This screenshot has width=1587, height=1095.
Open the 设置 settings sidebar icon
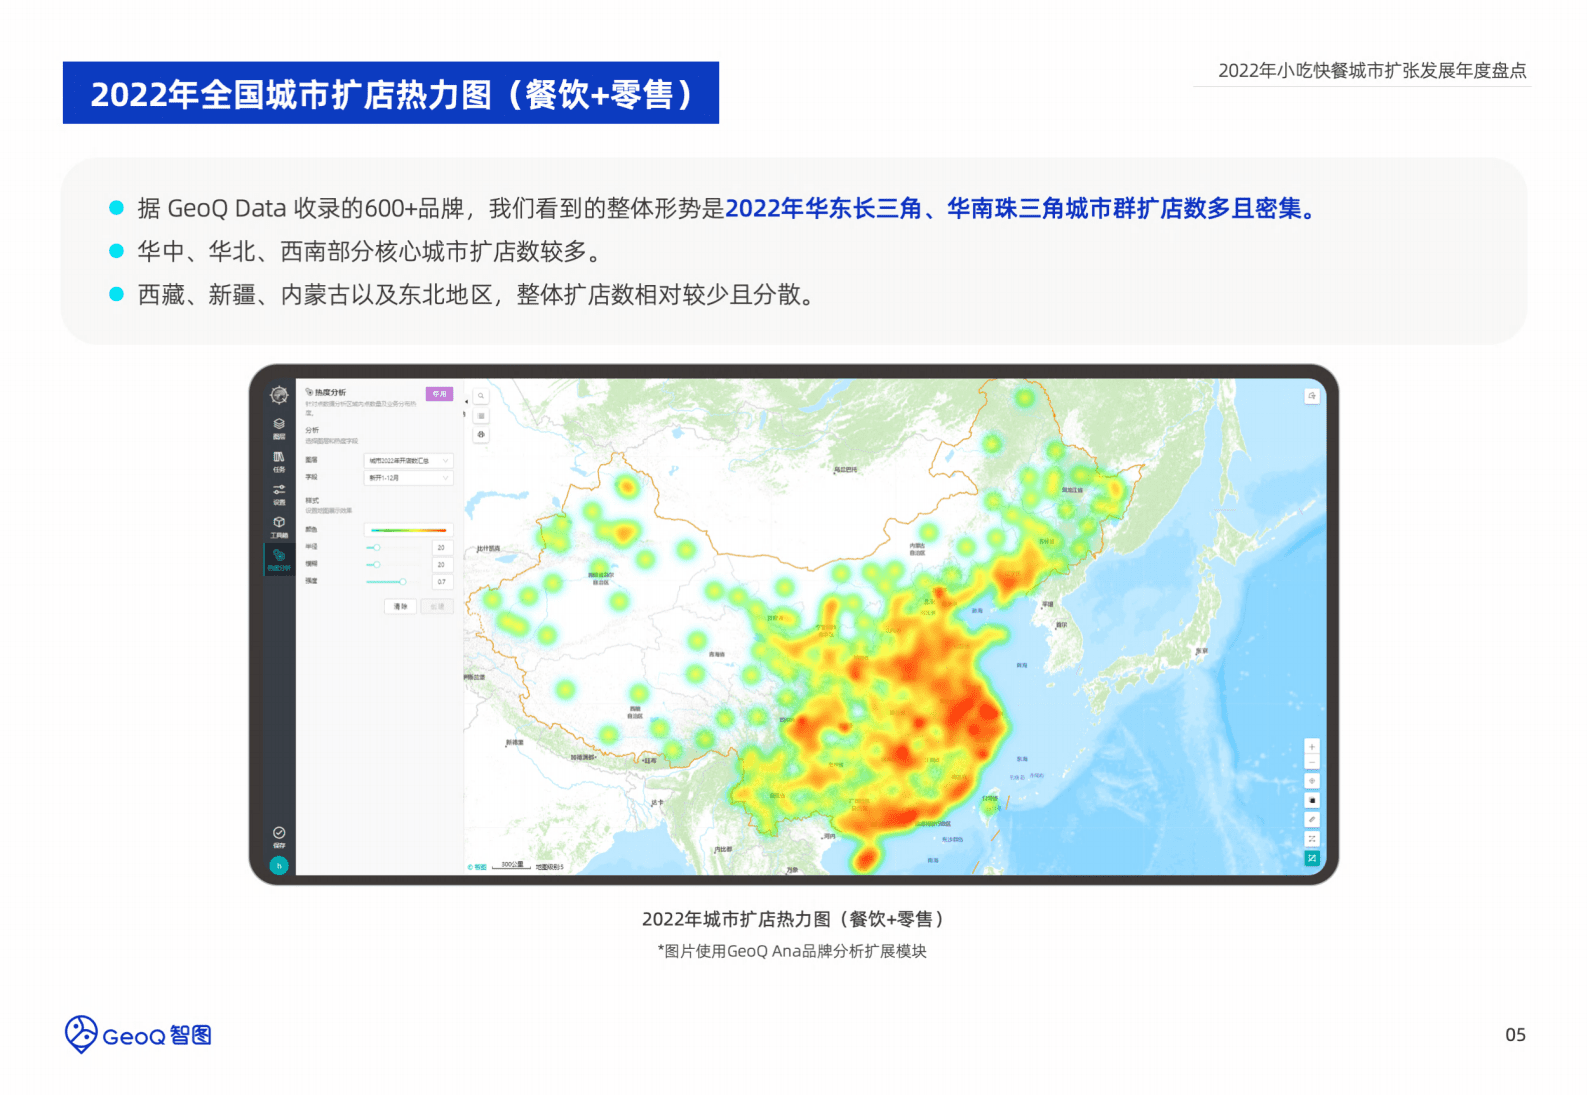point(279,494)
